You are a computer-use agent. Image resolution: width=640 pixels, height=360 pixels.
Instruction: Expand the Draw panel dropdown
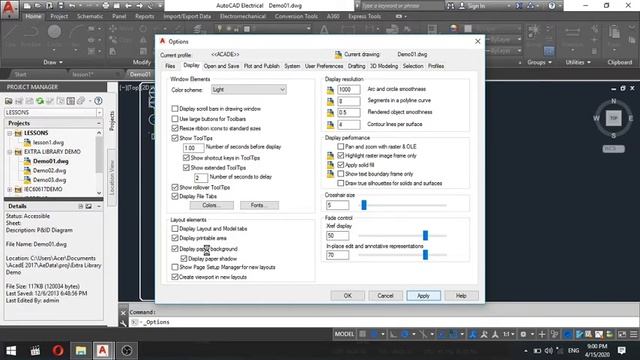pos(53,62)
